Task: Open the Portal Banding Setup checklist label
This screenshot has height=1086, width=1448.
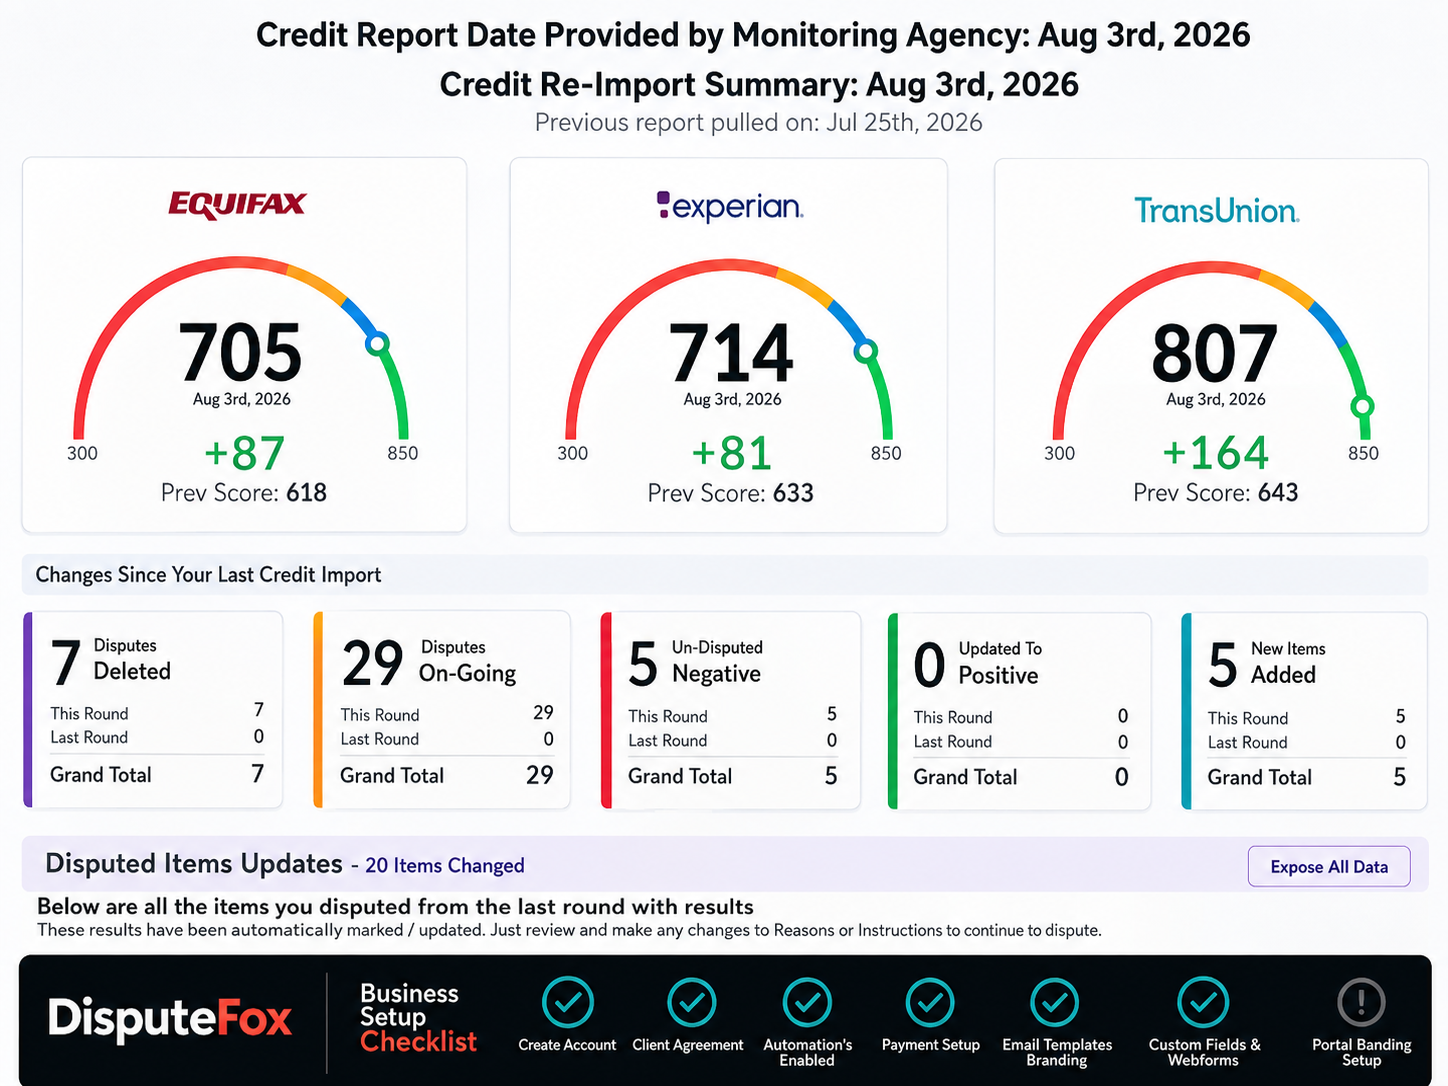Action: [1362, 1052]
